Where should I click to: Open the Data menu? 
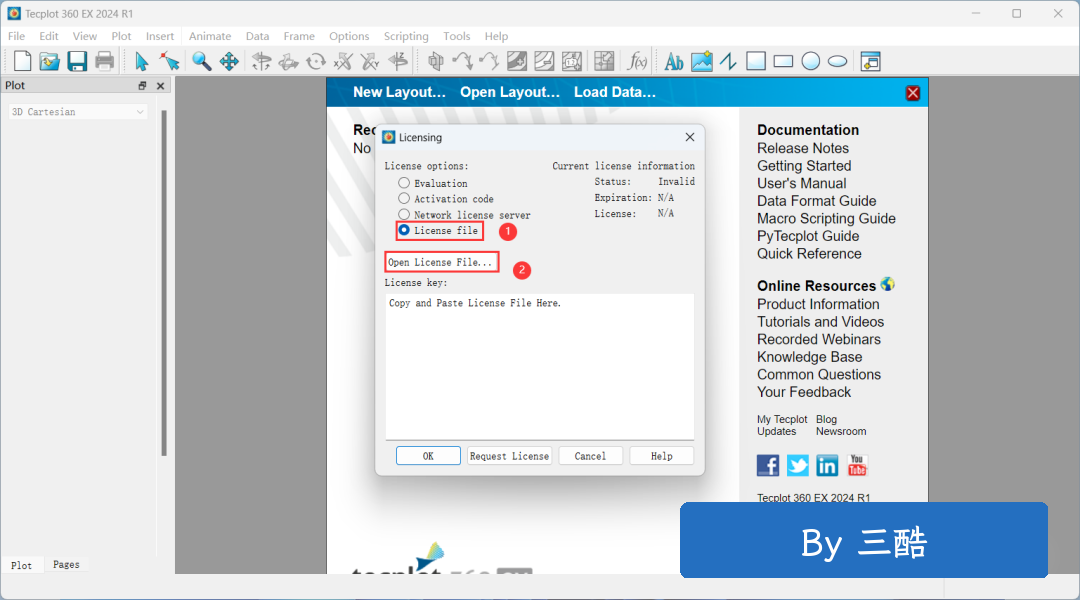click(258, 36)
